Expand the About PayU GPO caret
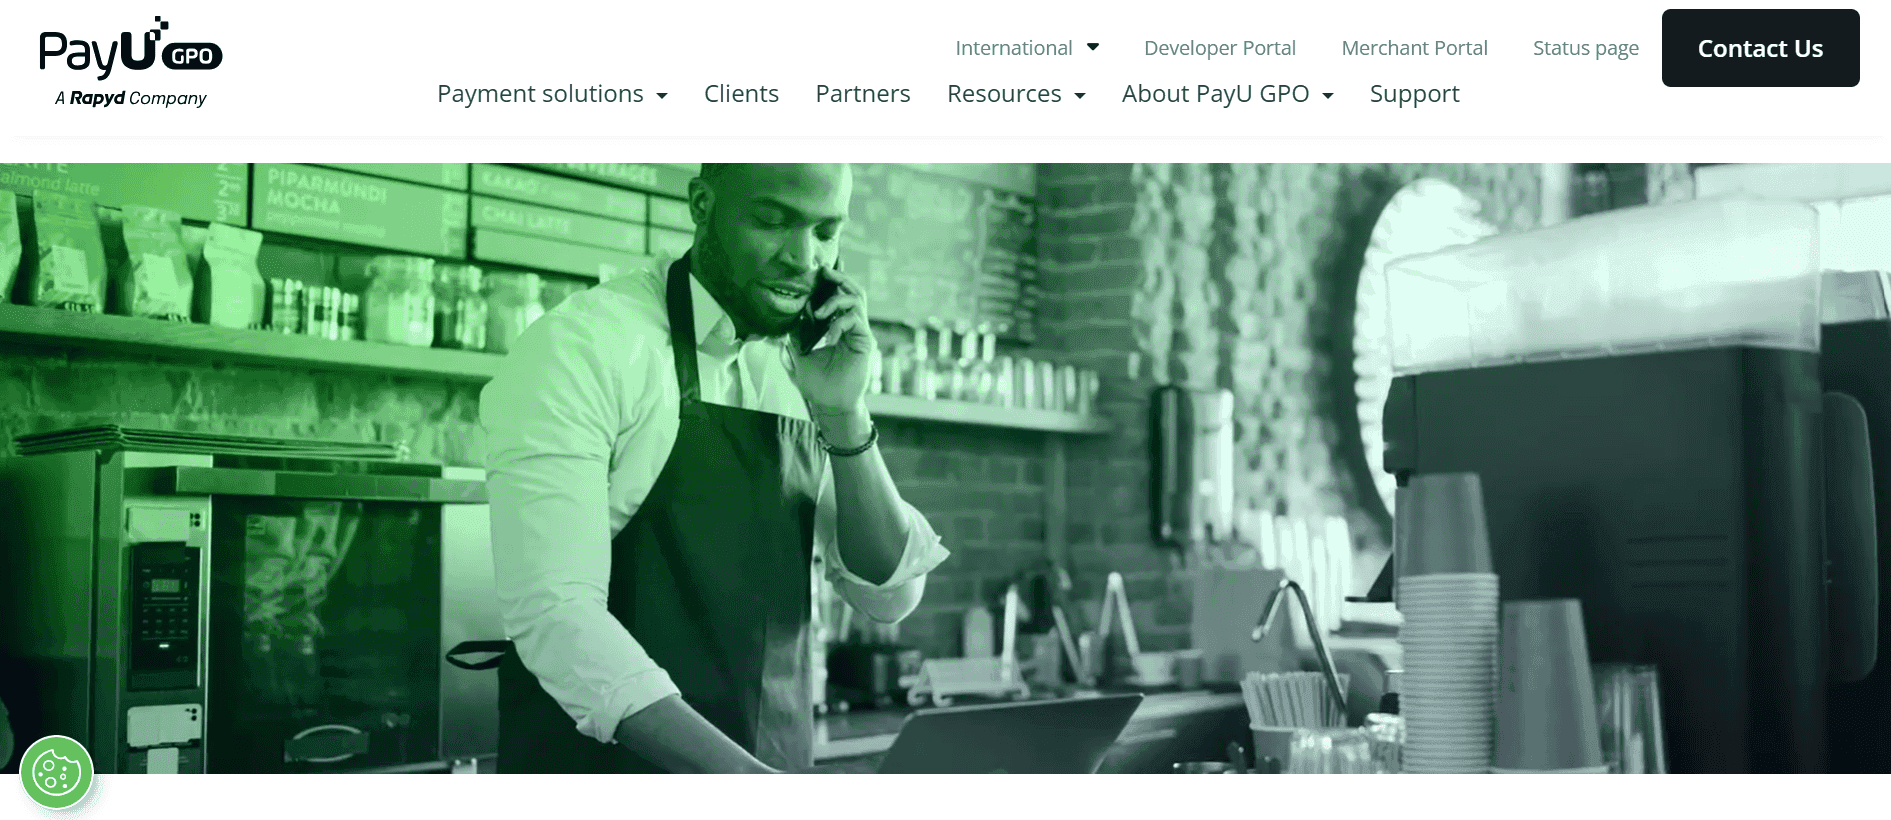 1328,96
